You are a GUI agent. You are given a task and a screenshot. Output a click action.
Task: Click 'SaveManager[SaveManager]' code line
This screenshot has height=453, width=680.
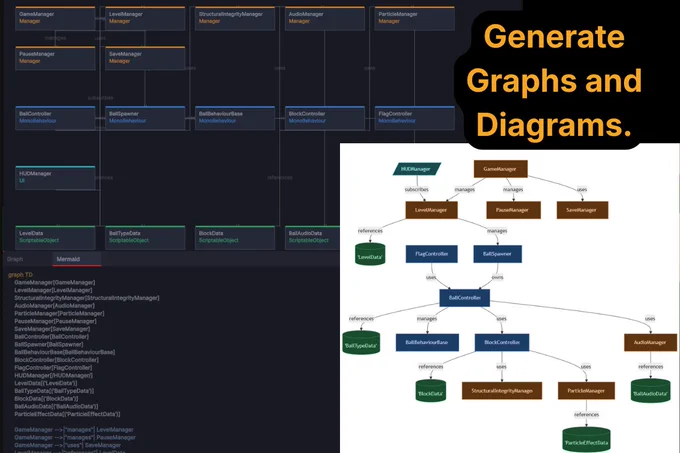(52, 329)
